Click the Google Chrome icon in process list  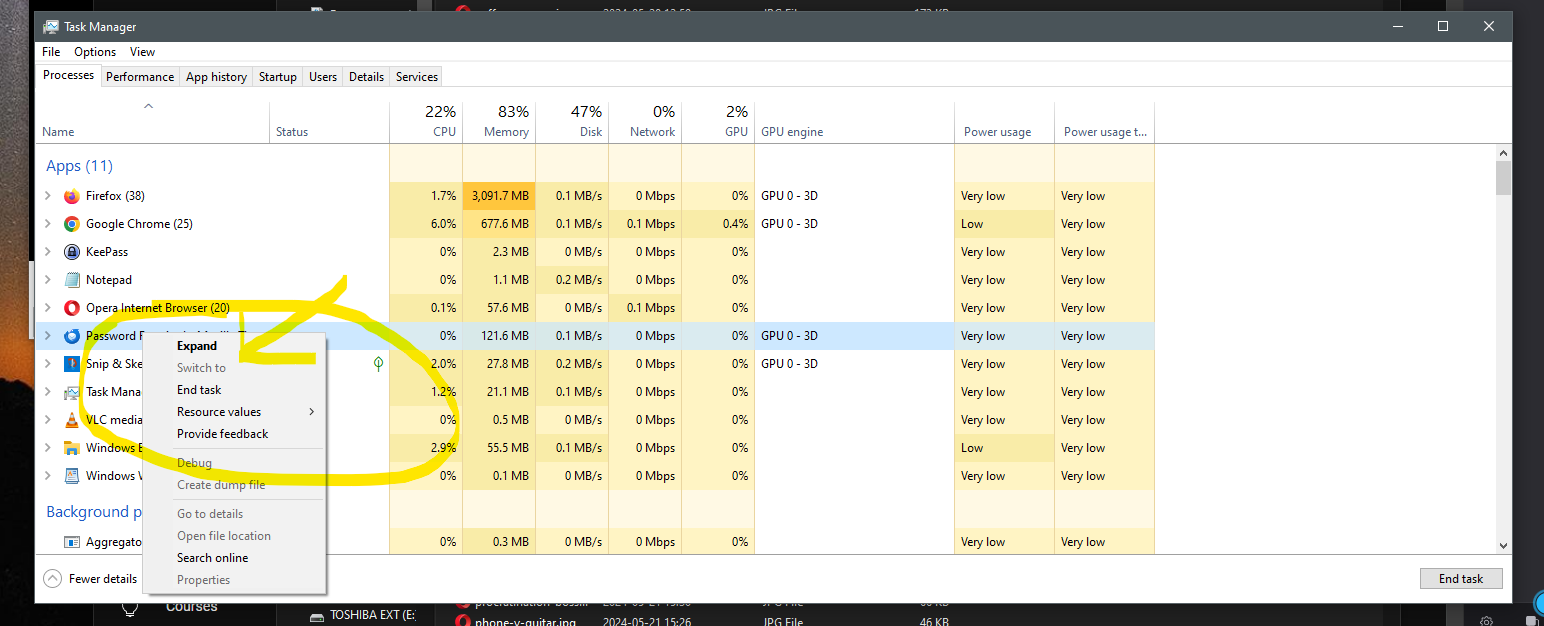click(71, 224)
